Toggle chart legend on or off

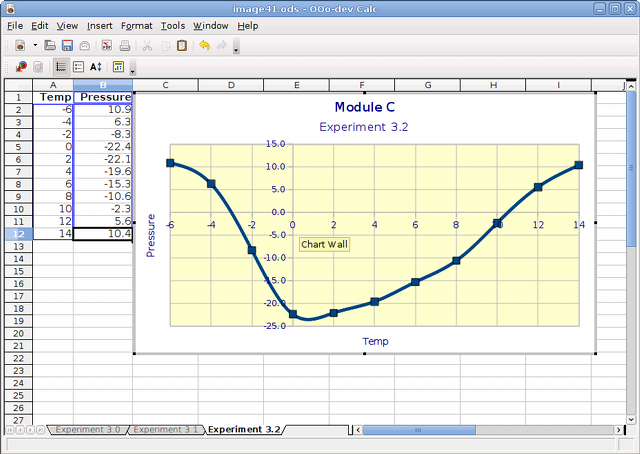pyautogui.click(x=78, y=67)
